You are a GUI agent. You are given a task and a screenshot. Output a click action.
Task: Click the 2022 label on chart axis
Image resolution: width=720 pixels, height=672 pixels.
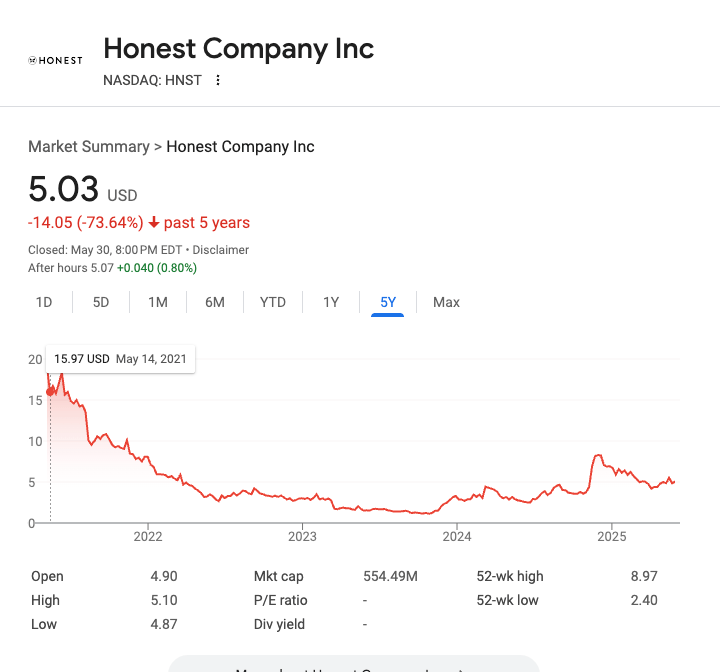pyautogui.click(x=148, y=536)
